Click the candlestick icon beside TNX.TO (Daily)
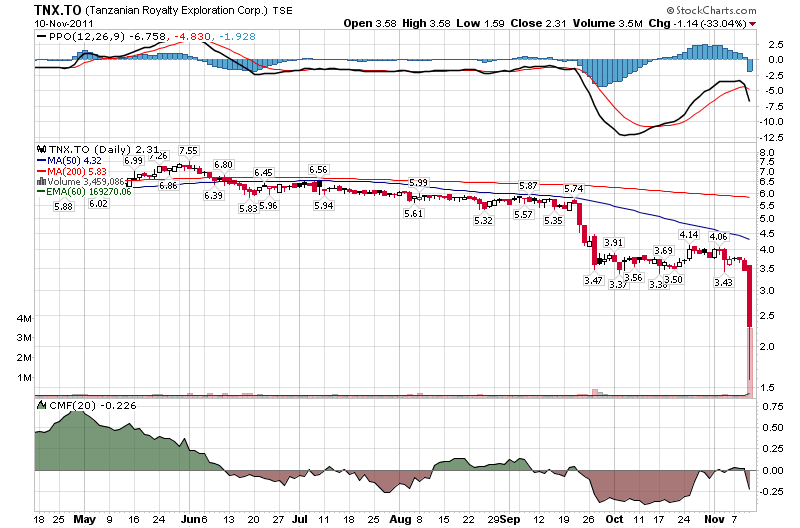 (40, 147)
